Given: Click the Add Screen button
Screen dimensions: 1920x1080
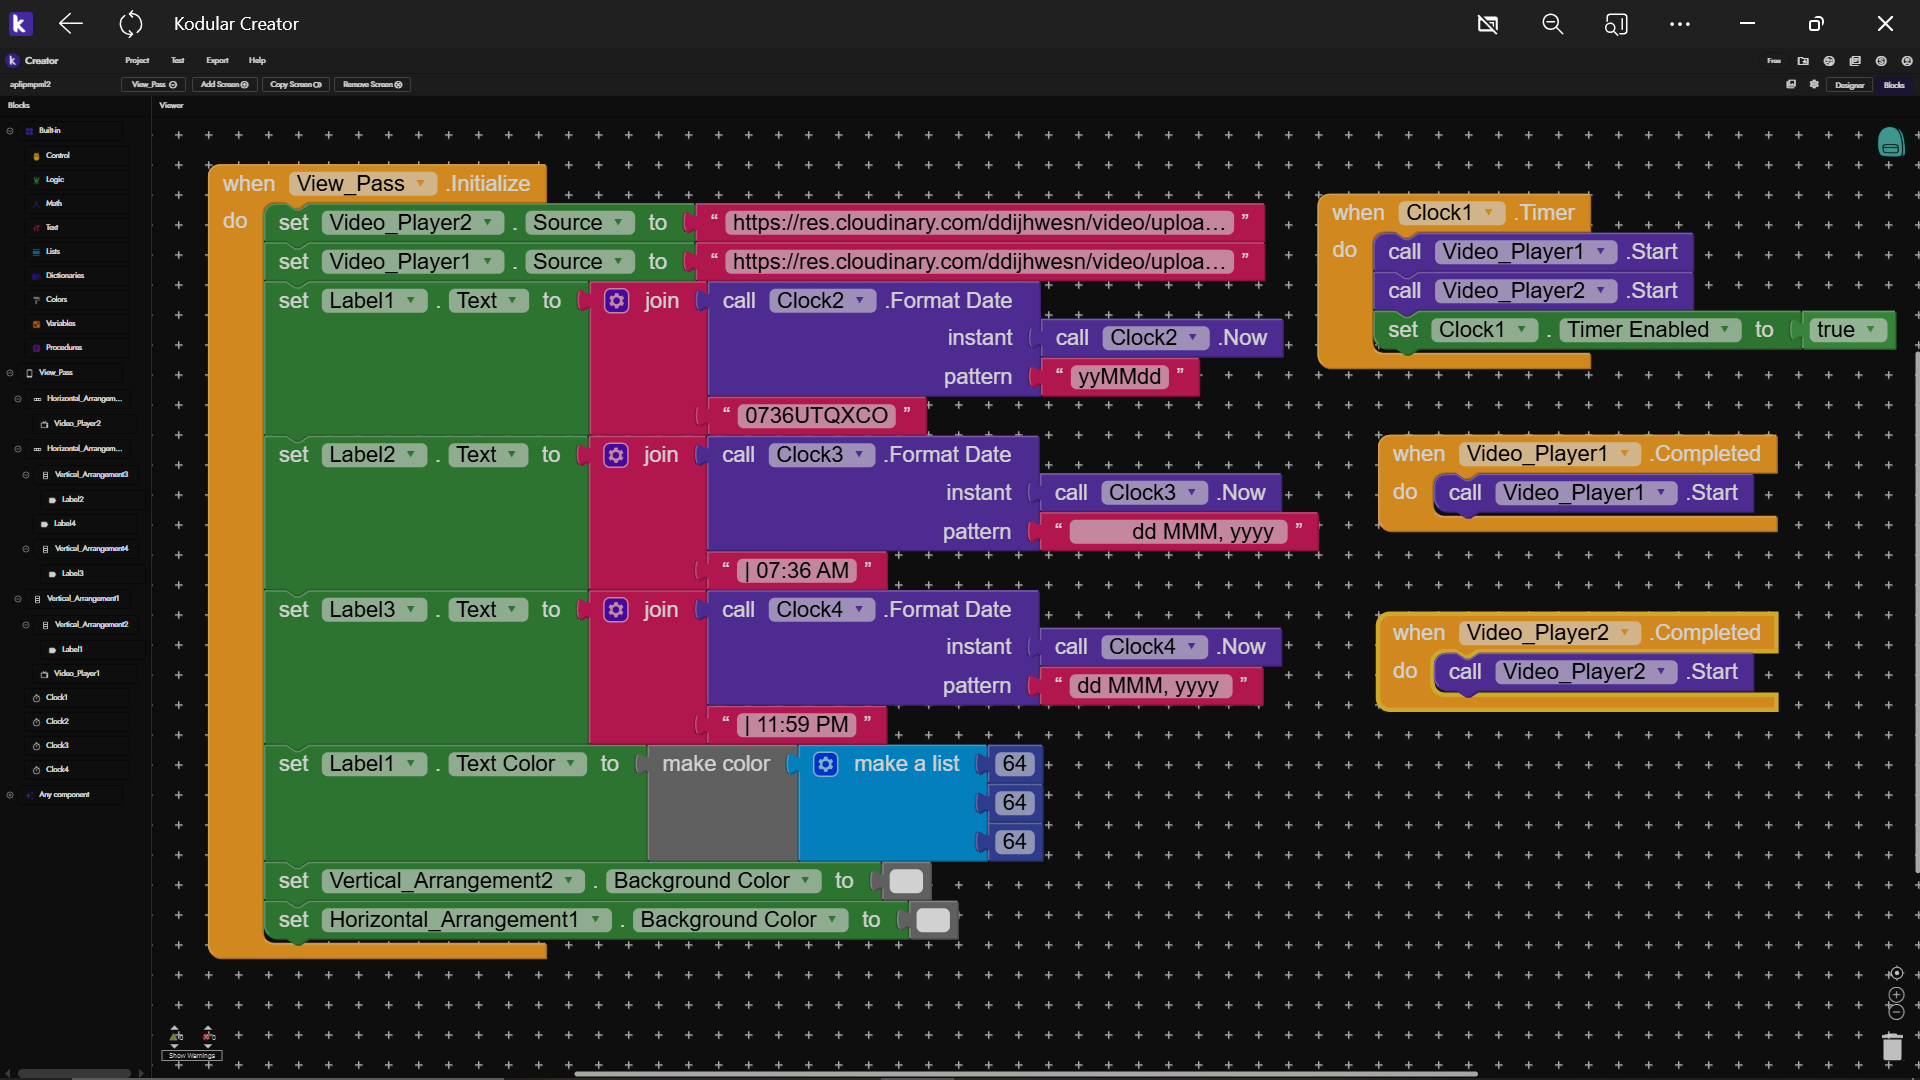Looking at the screenshot, I should pos(224,85).
